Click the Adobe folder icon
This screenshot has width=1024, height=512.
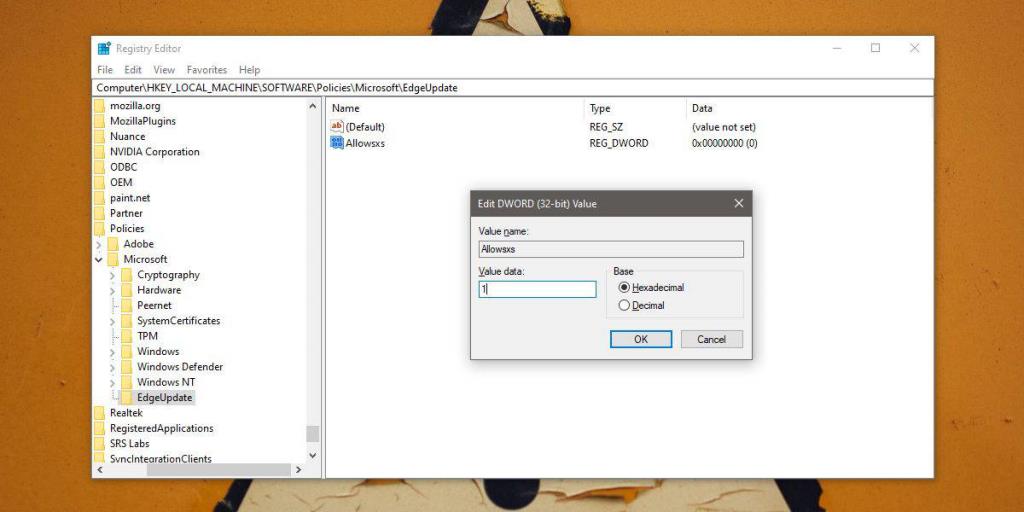tap(113, 244)
